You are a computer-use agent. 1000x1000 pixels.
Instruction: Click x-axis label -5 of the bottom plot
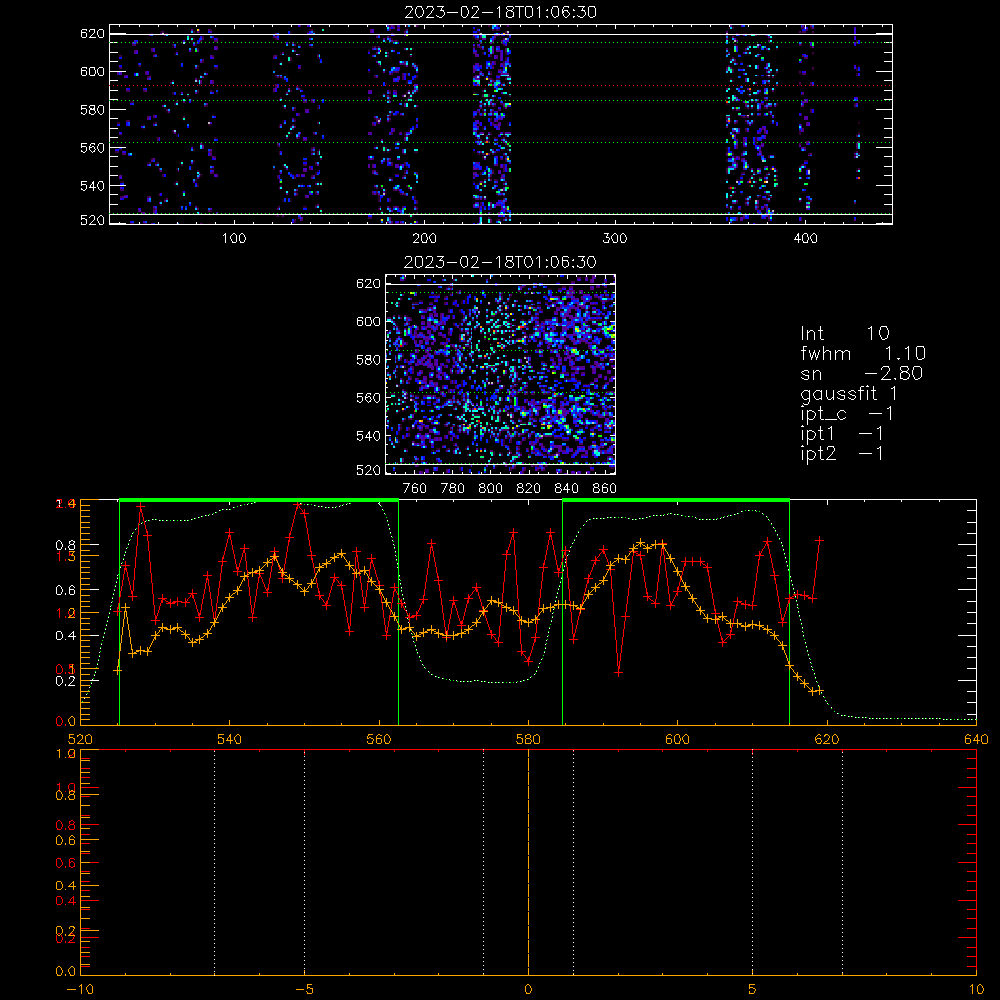(304, 989)
